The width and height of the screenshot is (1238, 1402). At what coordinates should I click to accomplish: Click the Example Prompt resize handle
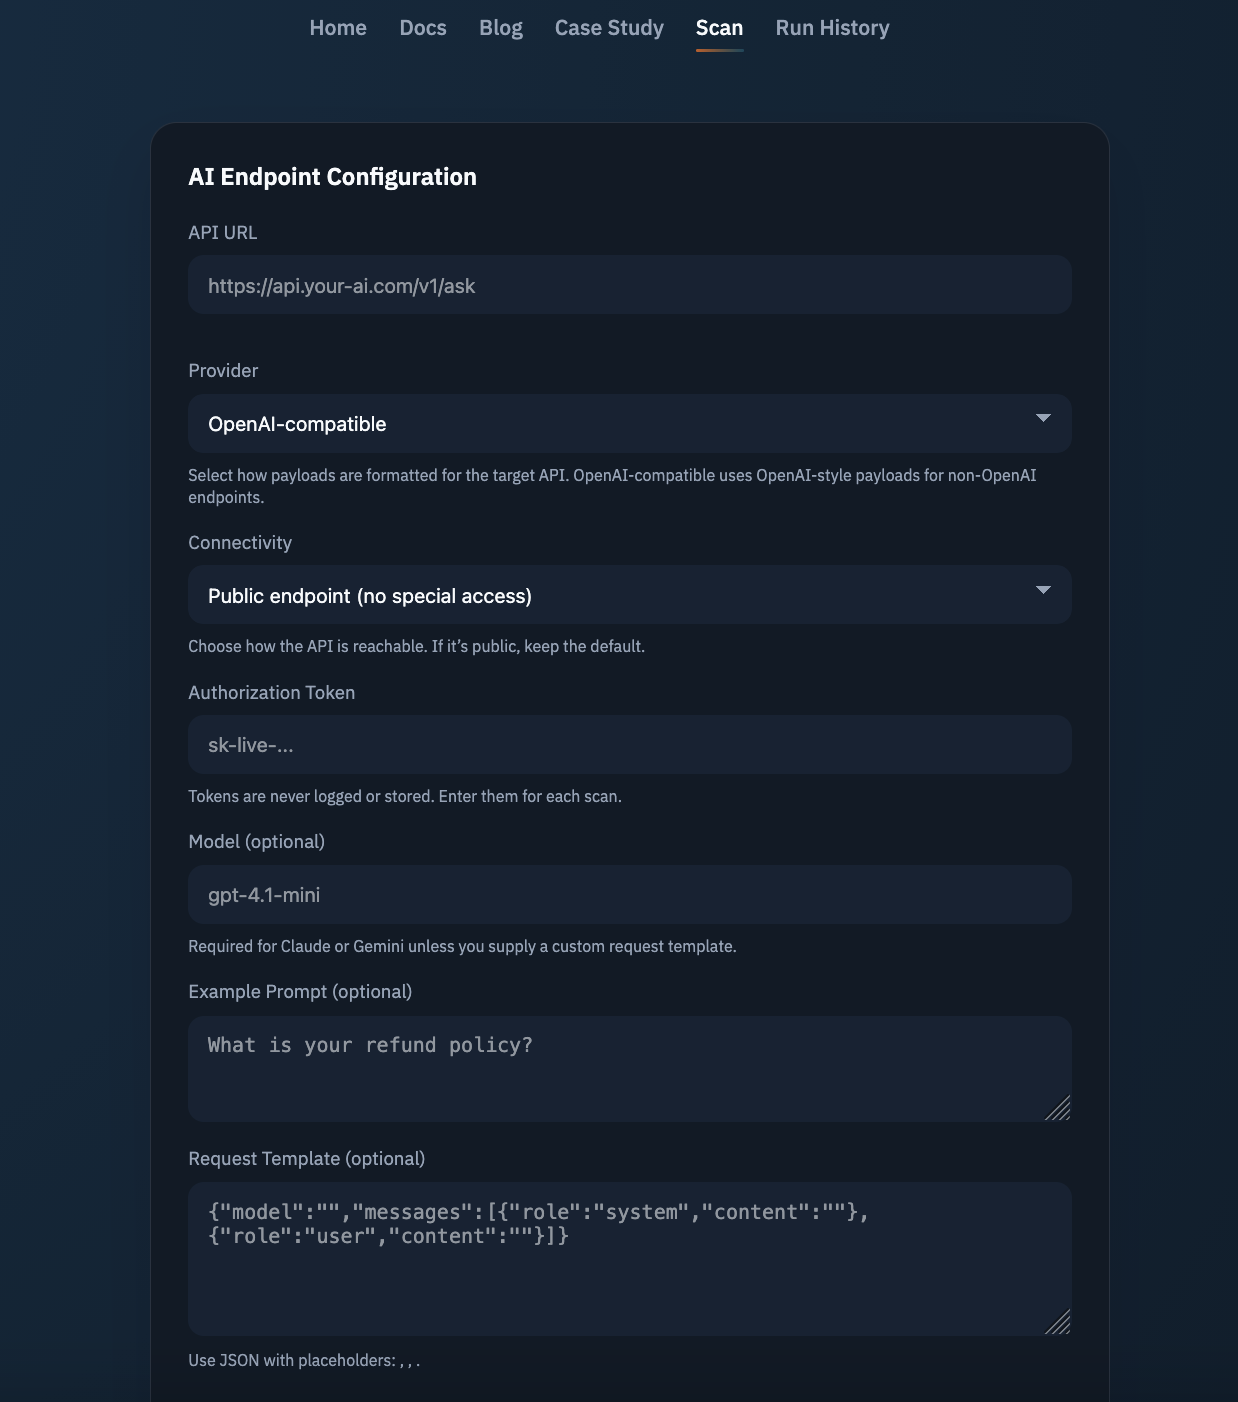click(x=1060, y=1109)
